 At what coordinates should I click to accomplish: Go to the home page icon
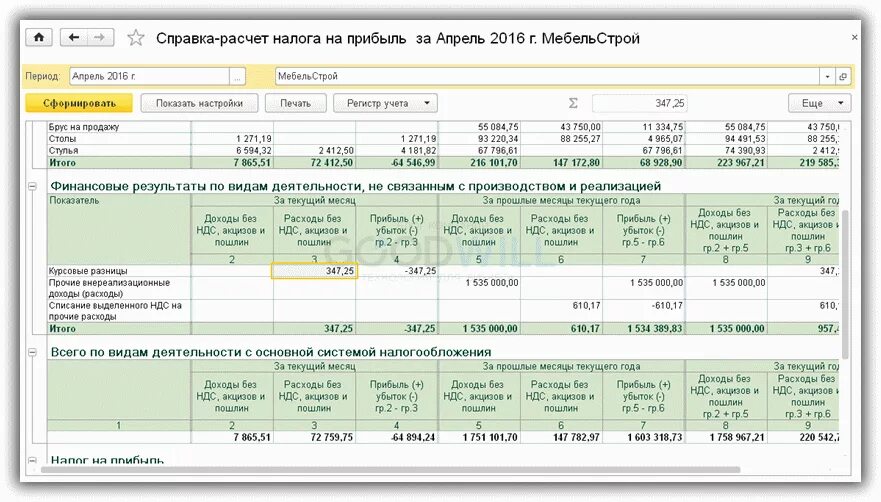coord(39,38)
